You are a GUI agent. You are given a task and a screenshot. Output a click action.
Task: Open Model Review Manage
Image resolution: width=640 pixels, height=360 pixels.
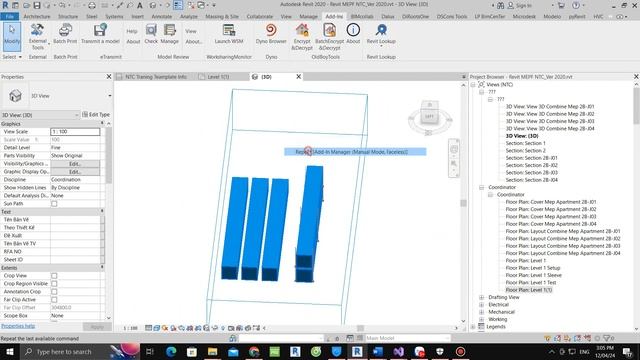click(169, 34)
